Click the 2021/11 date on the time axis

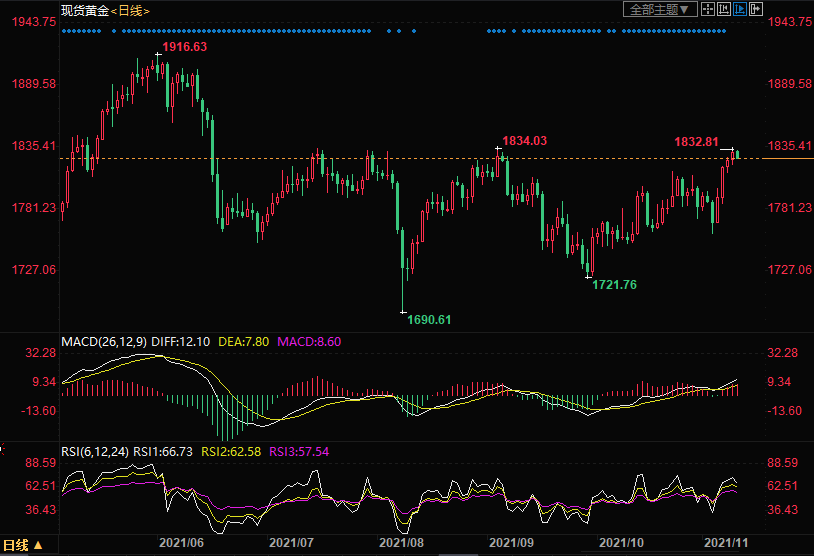click(x=727, y=542)
